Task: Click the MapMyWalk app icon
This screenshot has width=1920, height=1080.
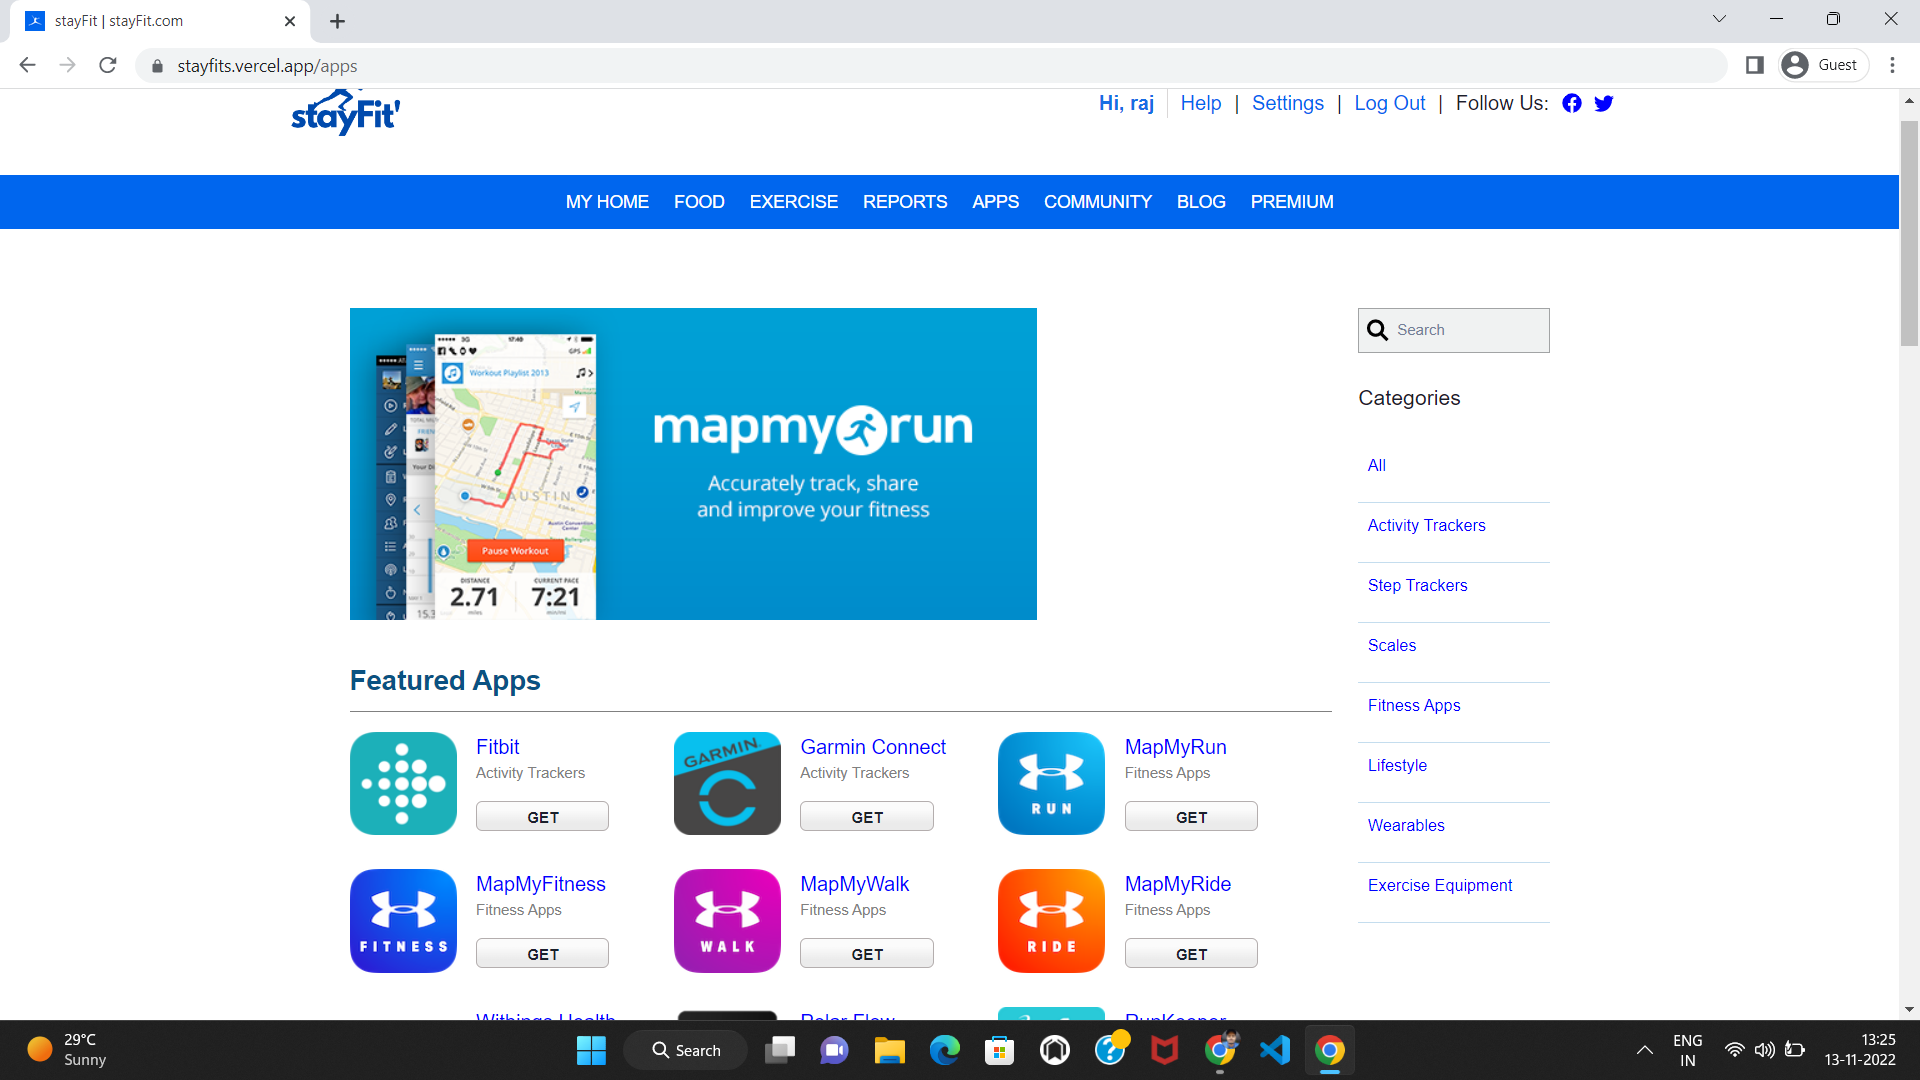Action: (x=727, y=920)
